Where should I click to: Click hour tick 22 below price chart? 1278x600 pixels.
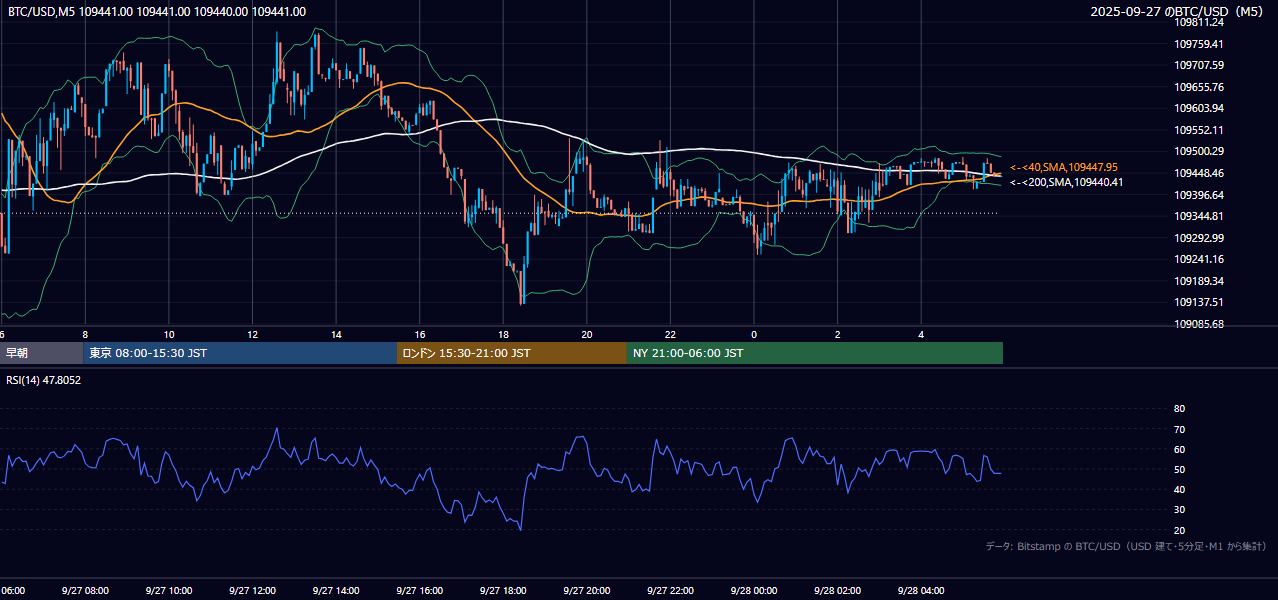pos(671,334)
